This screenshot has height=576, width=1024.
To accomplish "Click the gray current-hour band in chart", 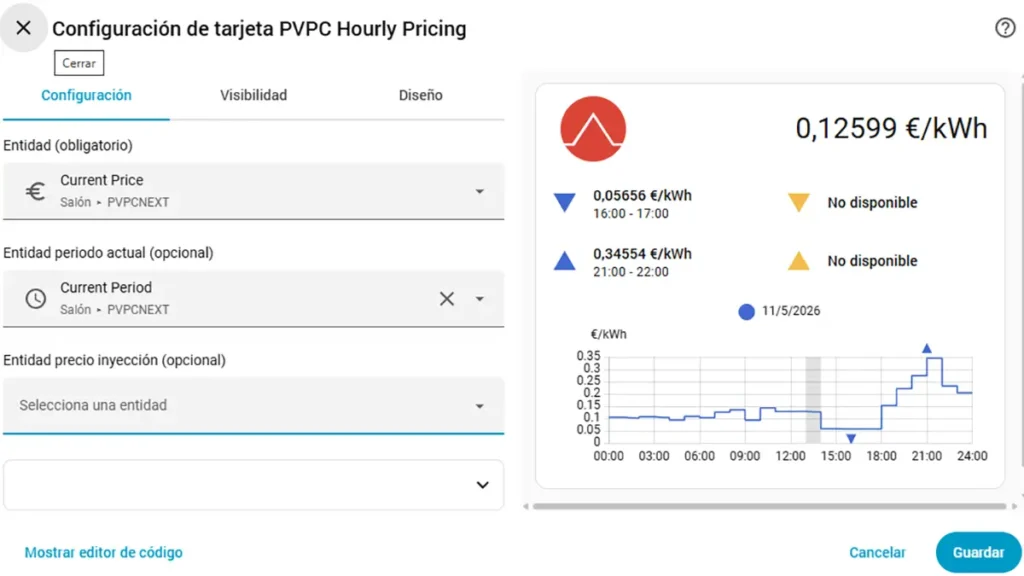I will (x=812, y=400).
